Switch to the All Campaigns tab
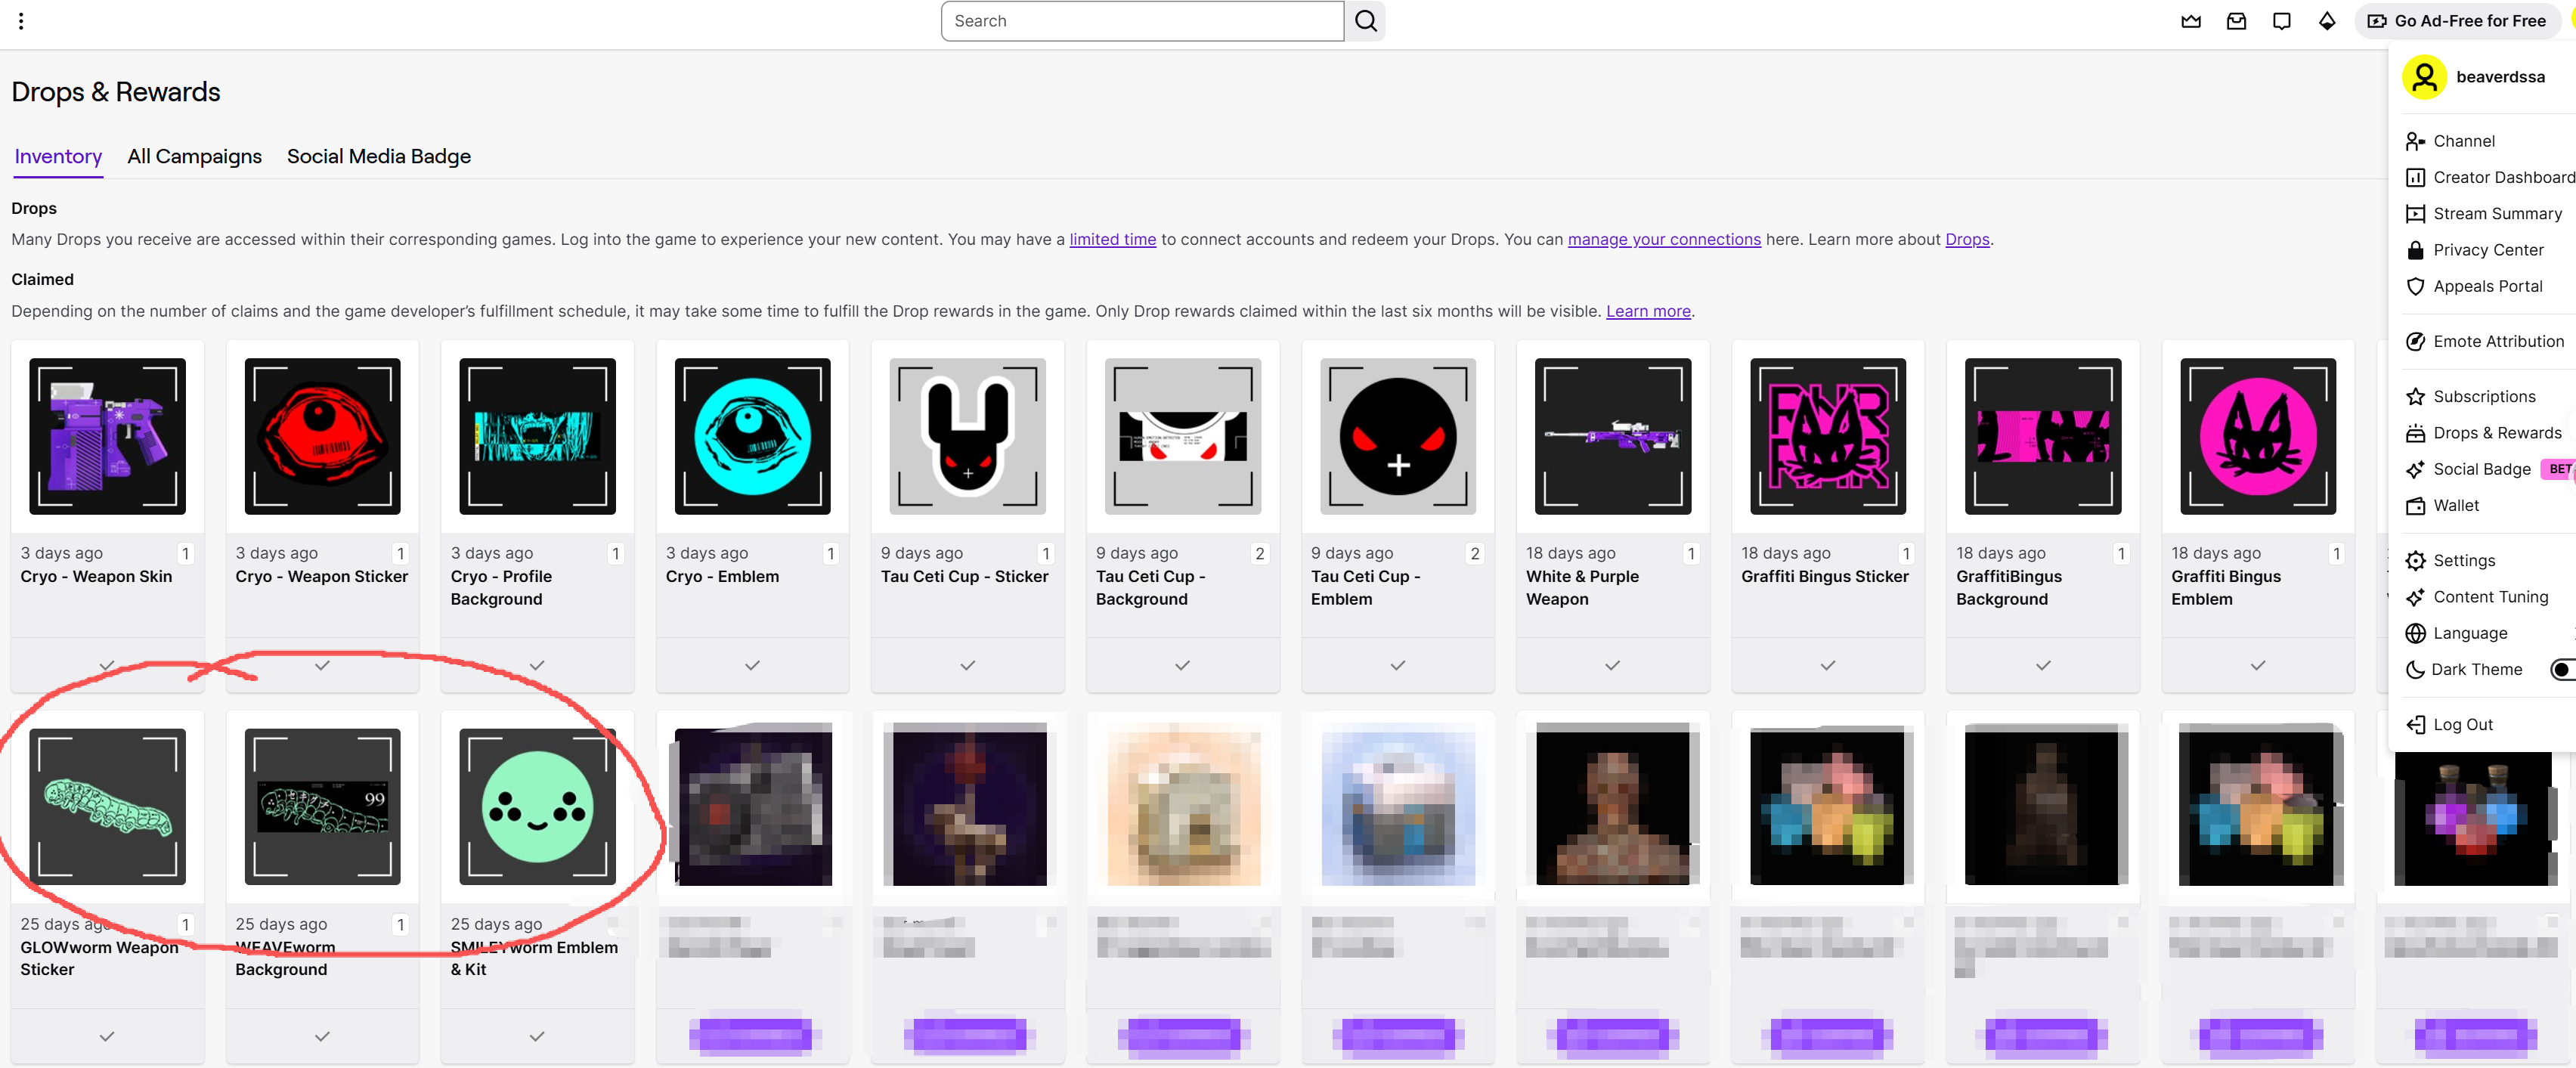This screenshot has width=2576, height=1068. [x=194, y=156]
